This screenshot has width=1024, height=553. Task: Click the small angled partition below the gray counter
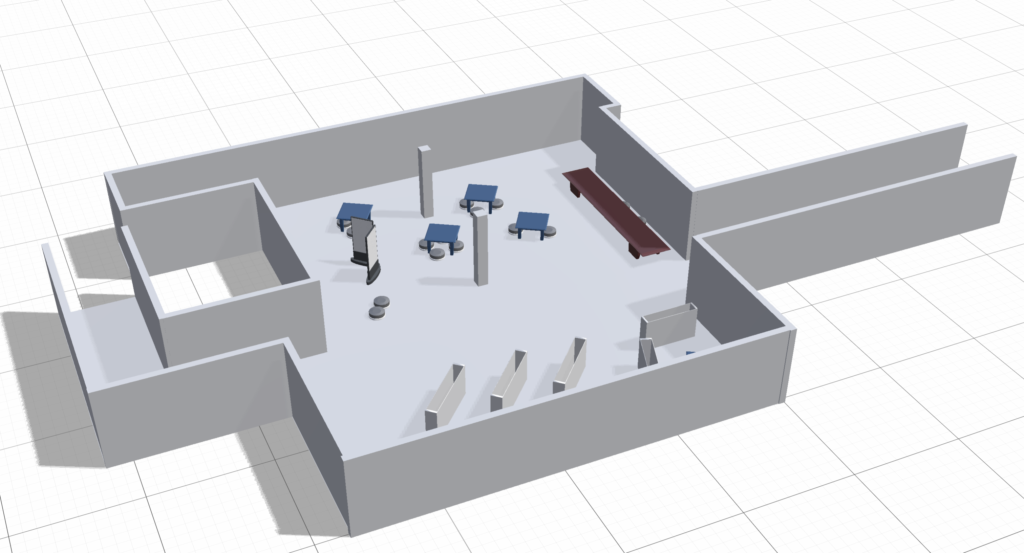point(646,353)
